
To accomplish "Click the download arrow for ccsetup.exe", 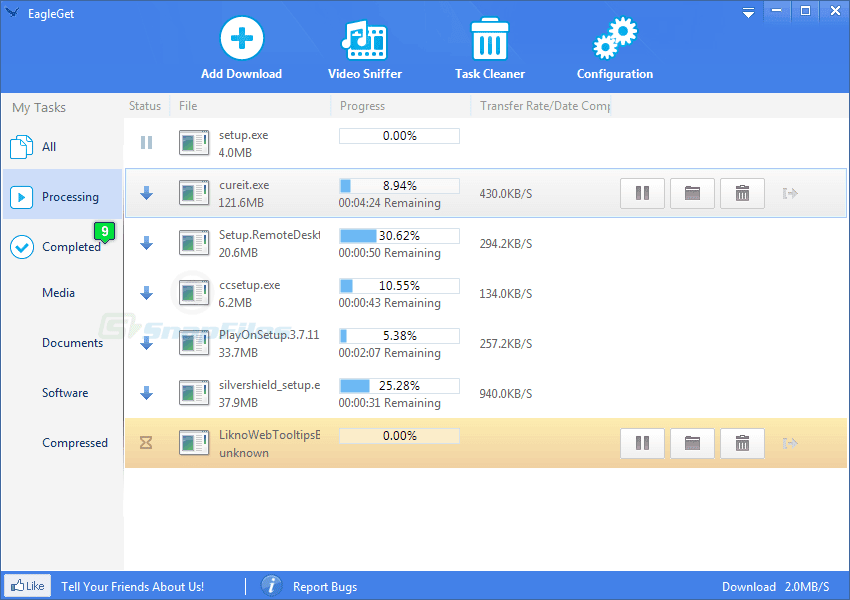I will coord(146,293).
